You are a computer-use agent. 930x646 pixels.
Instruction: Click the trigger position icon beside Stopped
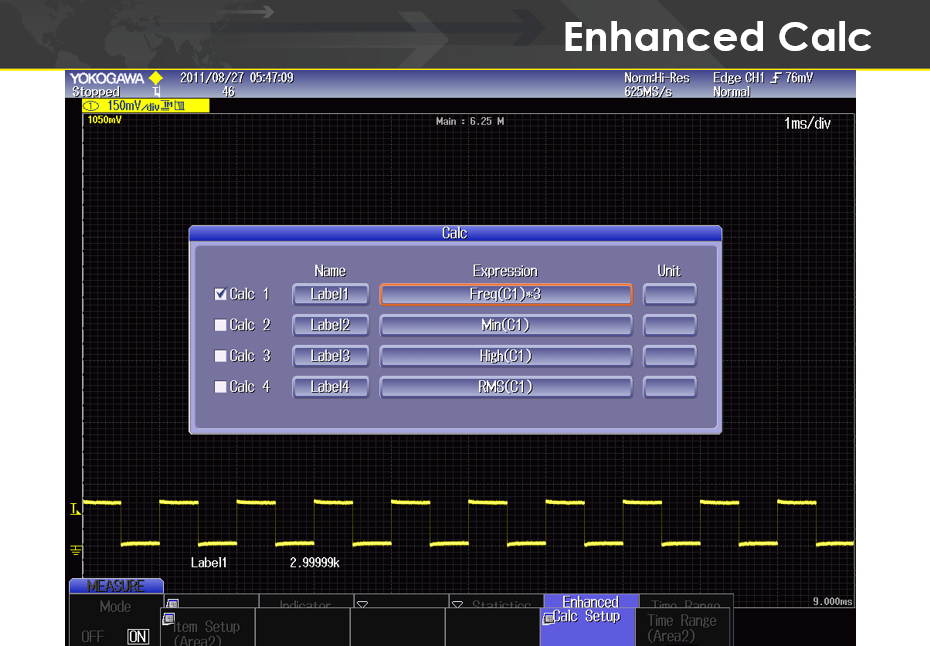pos(157,92)
